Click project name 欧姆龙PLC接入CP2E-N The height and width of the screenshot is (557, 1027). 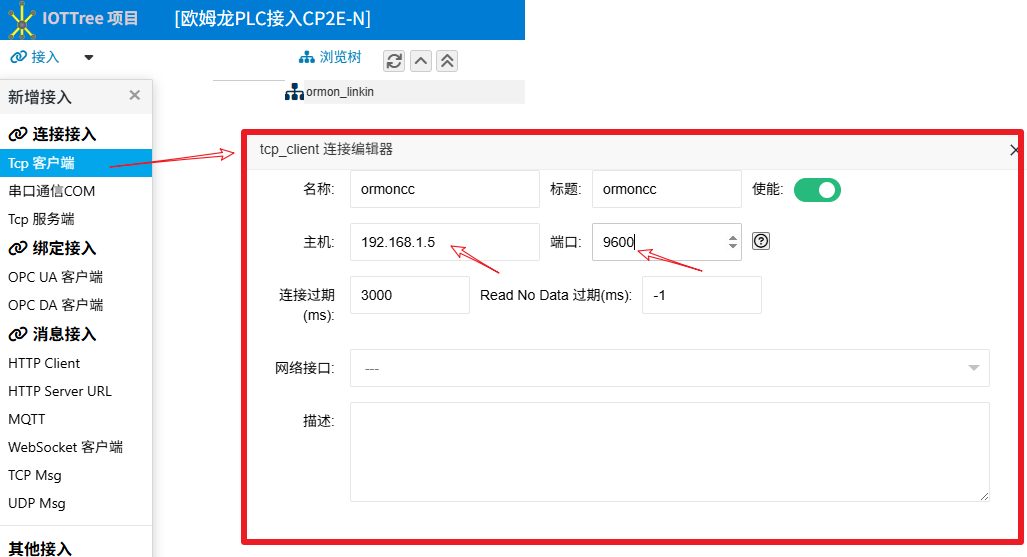tap(272, 18)
